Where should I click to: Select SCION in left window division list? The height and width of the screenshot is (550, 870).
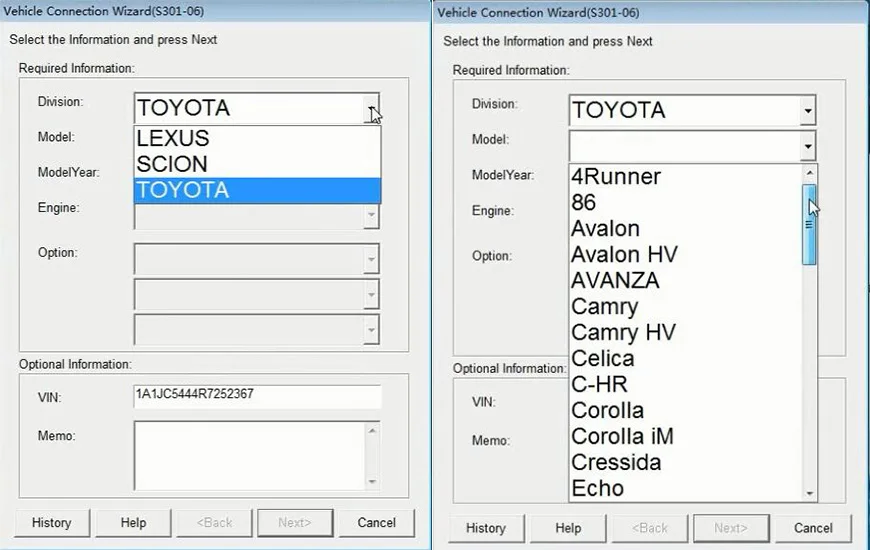point(257,164)
